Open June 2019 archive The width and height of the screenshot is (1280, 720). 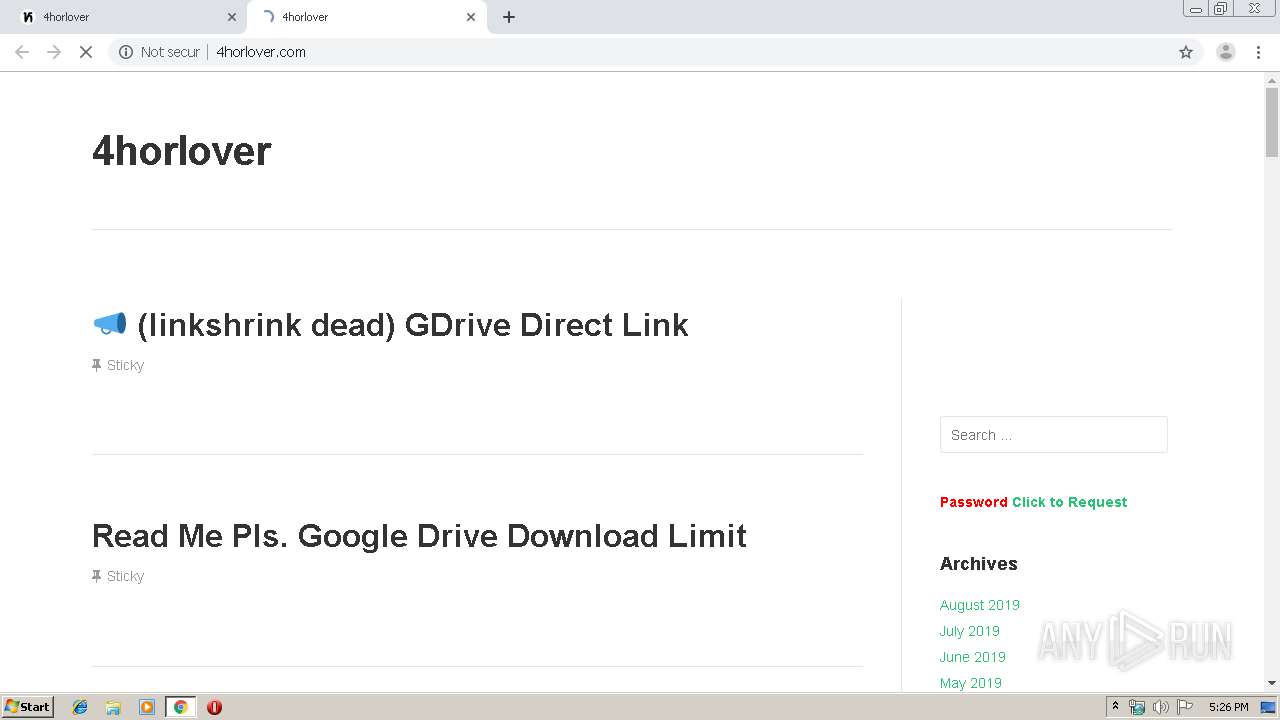coord(973,657)
